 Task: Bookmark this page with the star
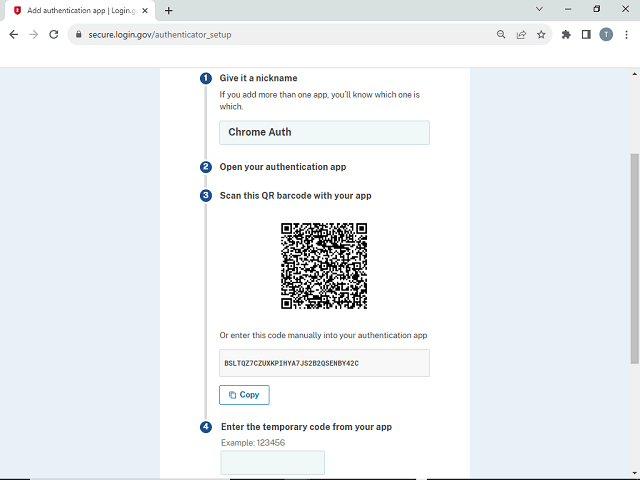tap(541, 35)
